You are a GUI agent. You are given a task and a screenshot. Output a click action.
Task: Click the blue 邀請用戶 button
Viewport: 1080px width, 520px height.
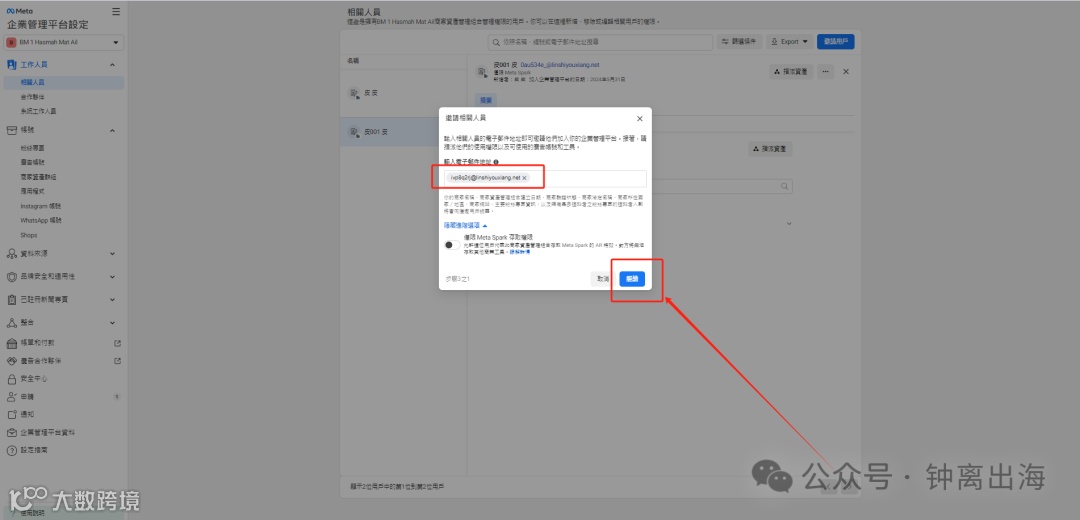click(x=835, y=42)
